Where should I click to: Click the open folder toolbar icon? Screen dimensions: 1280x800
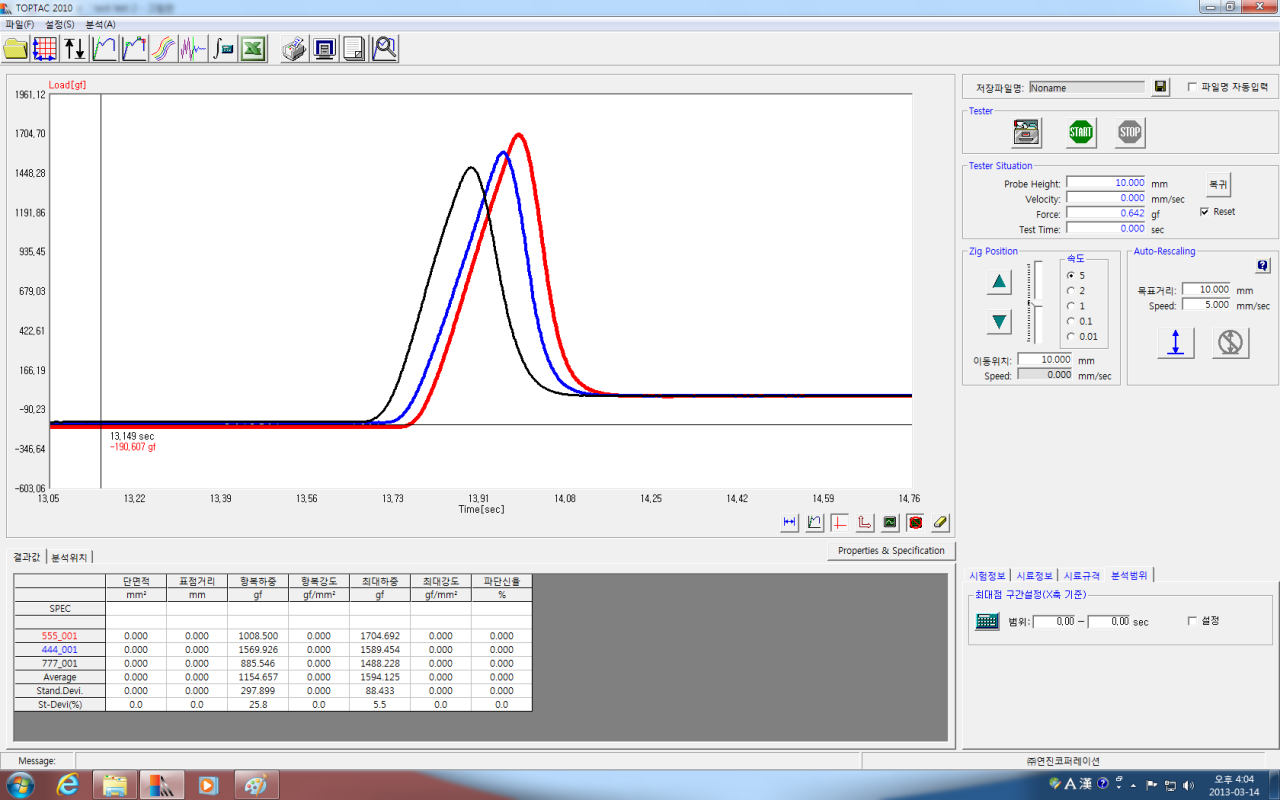tap(16, 48)
